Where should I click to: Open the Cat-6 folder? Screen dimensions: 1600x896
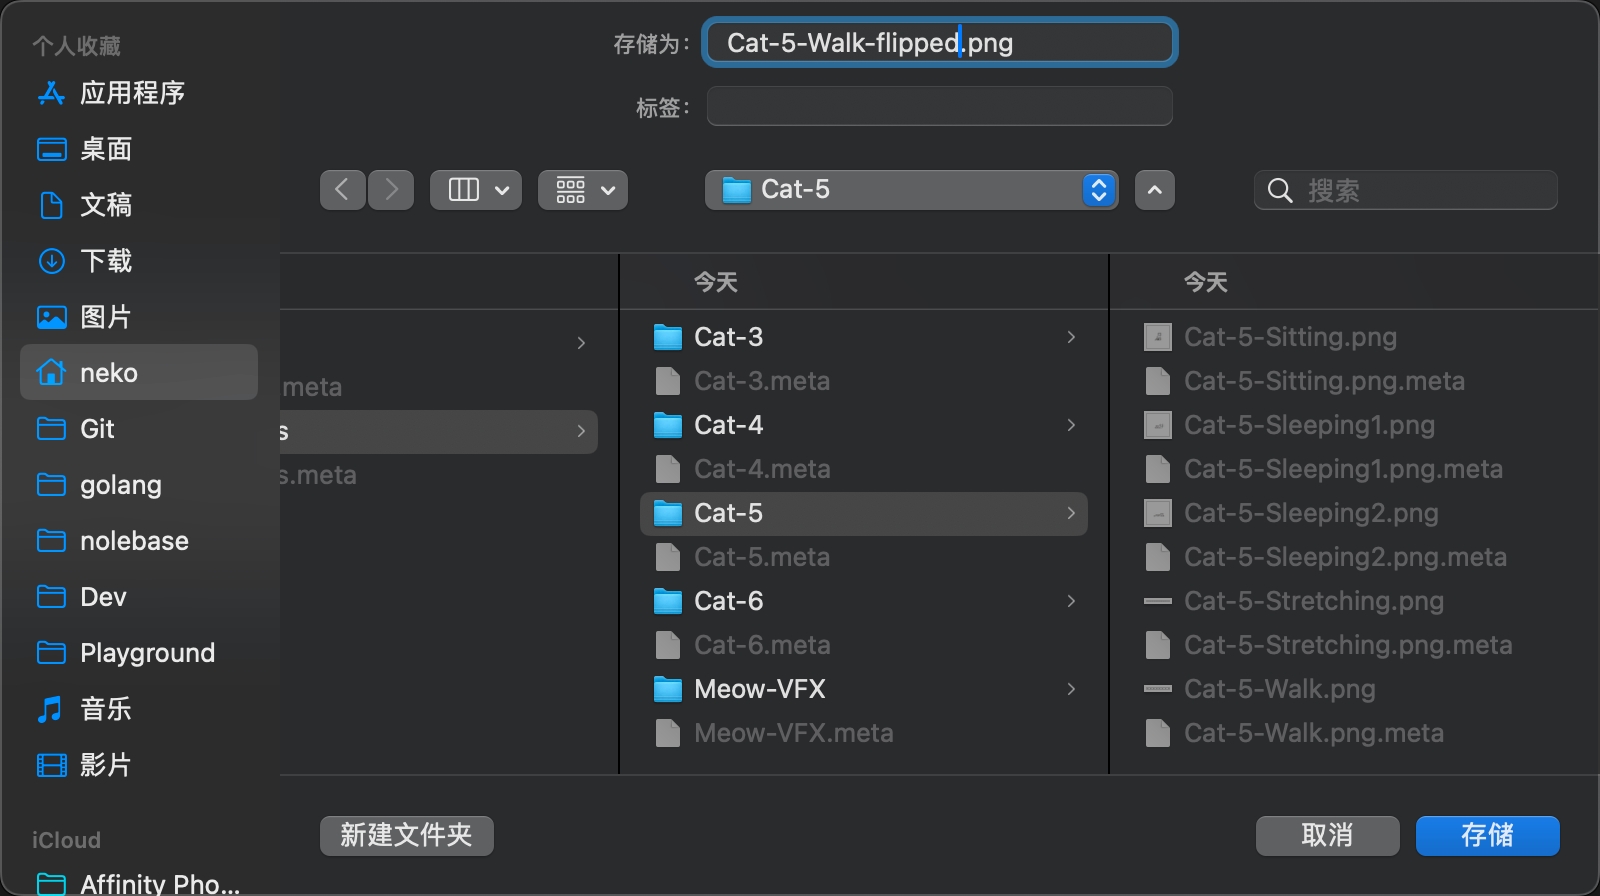(x=728, y=601)
